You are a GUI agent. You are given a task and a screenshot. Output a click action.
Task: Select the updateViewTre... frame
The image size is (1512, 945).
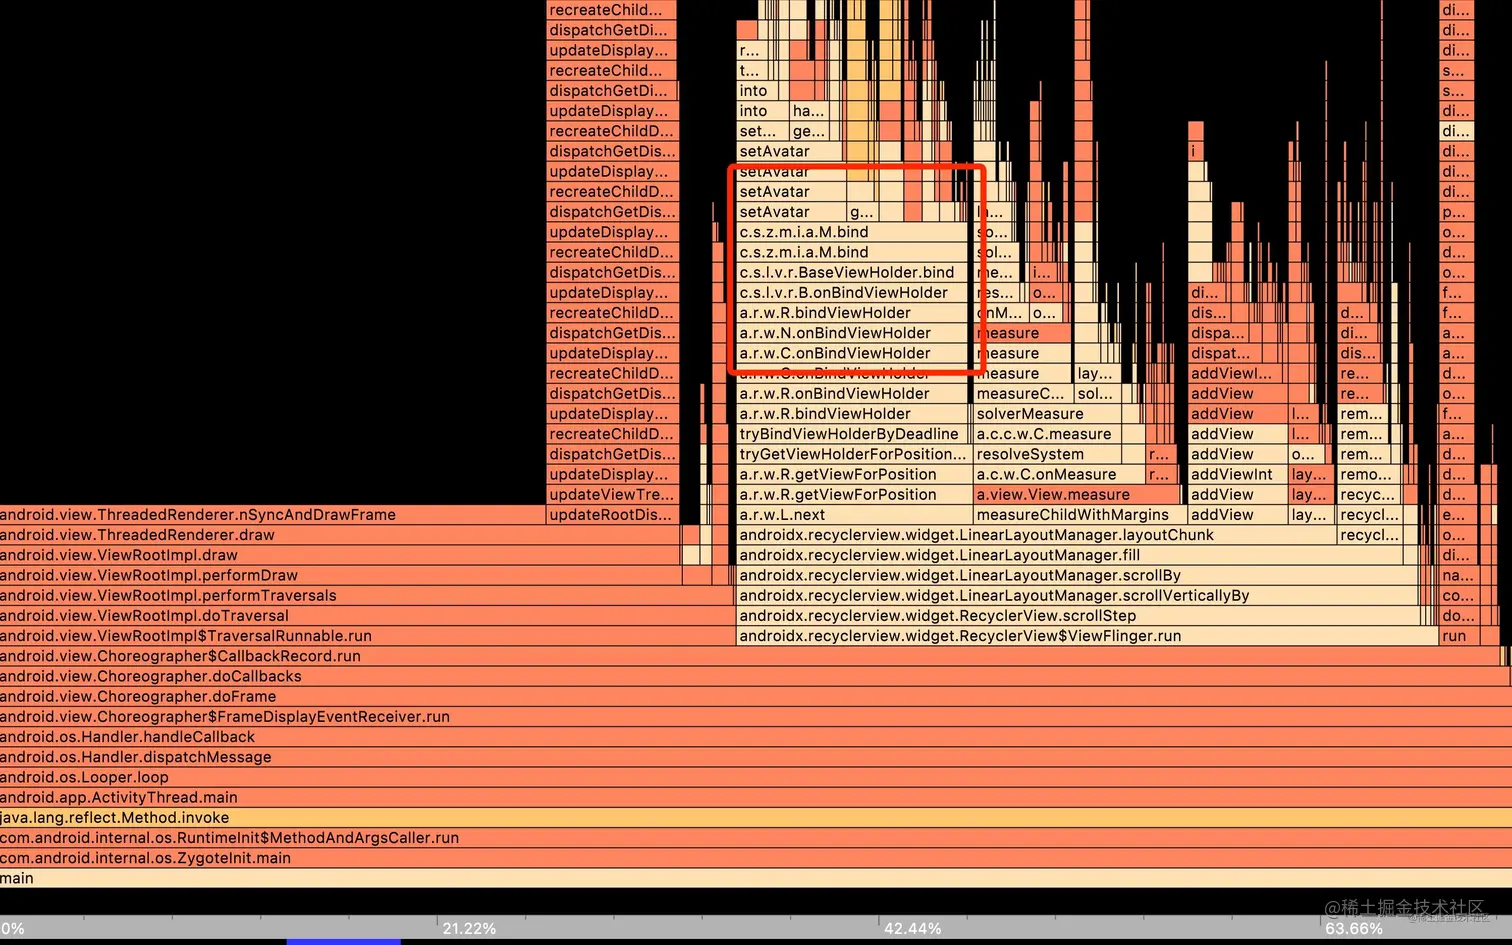pyautogui.click(x=613, y=494)
